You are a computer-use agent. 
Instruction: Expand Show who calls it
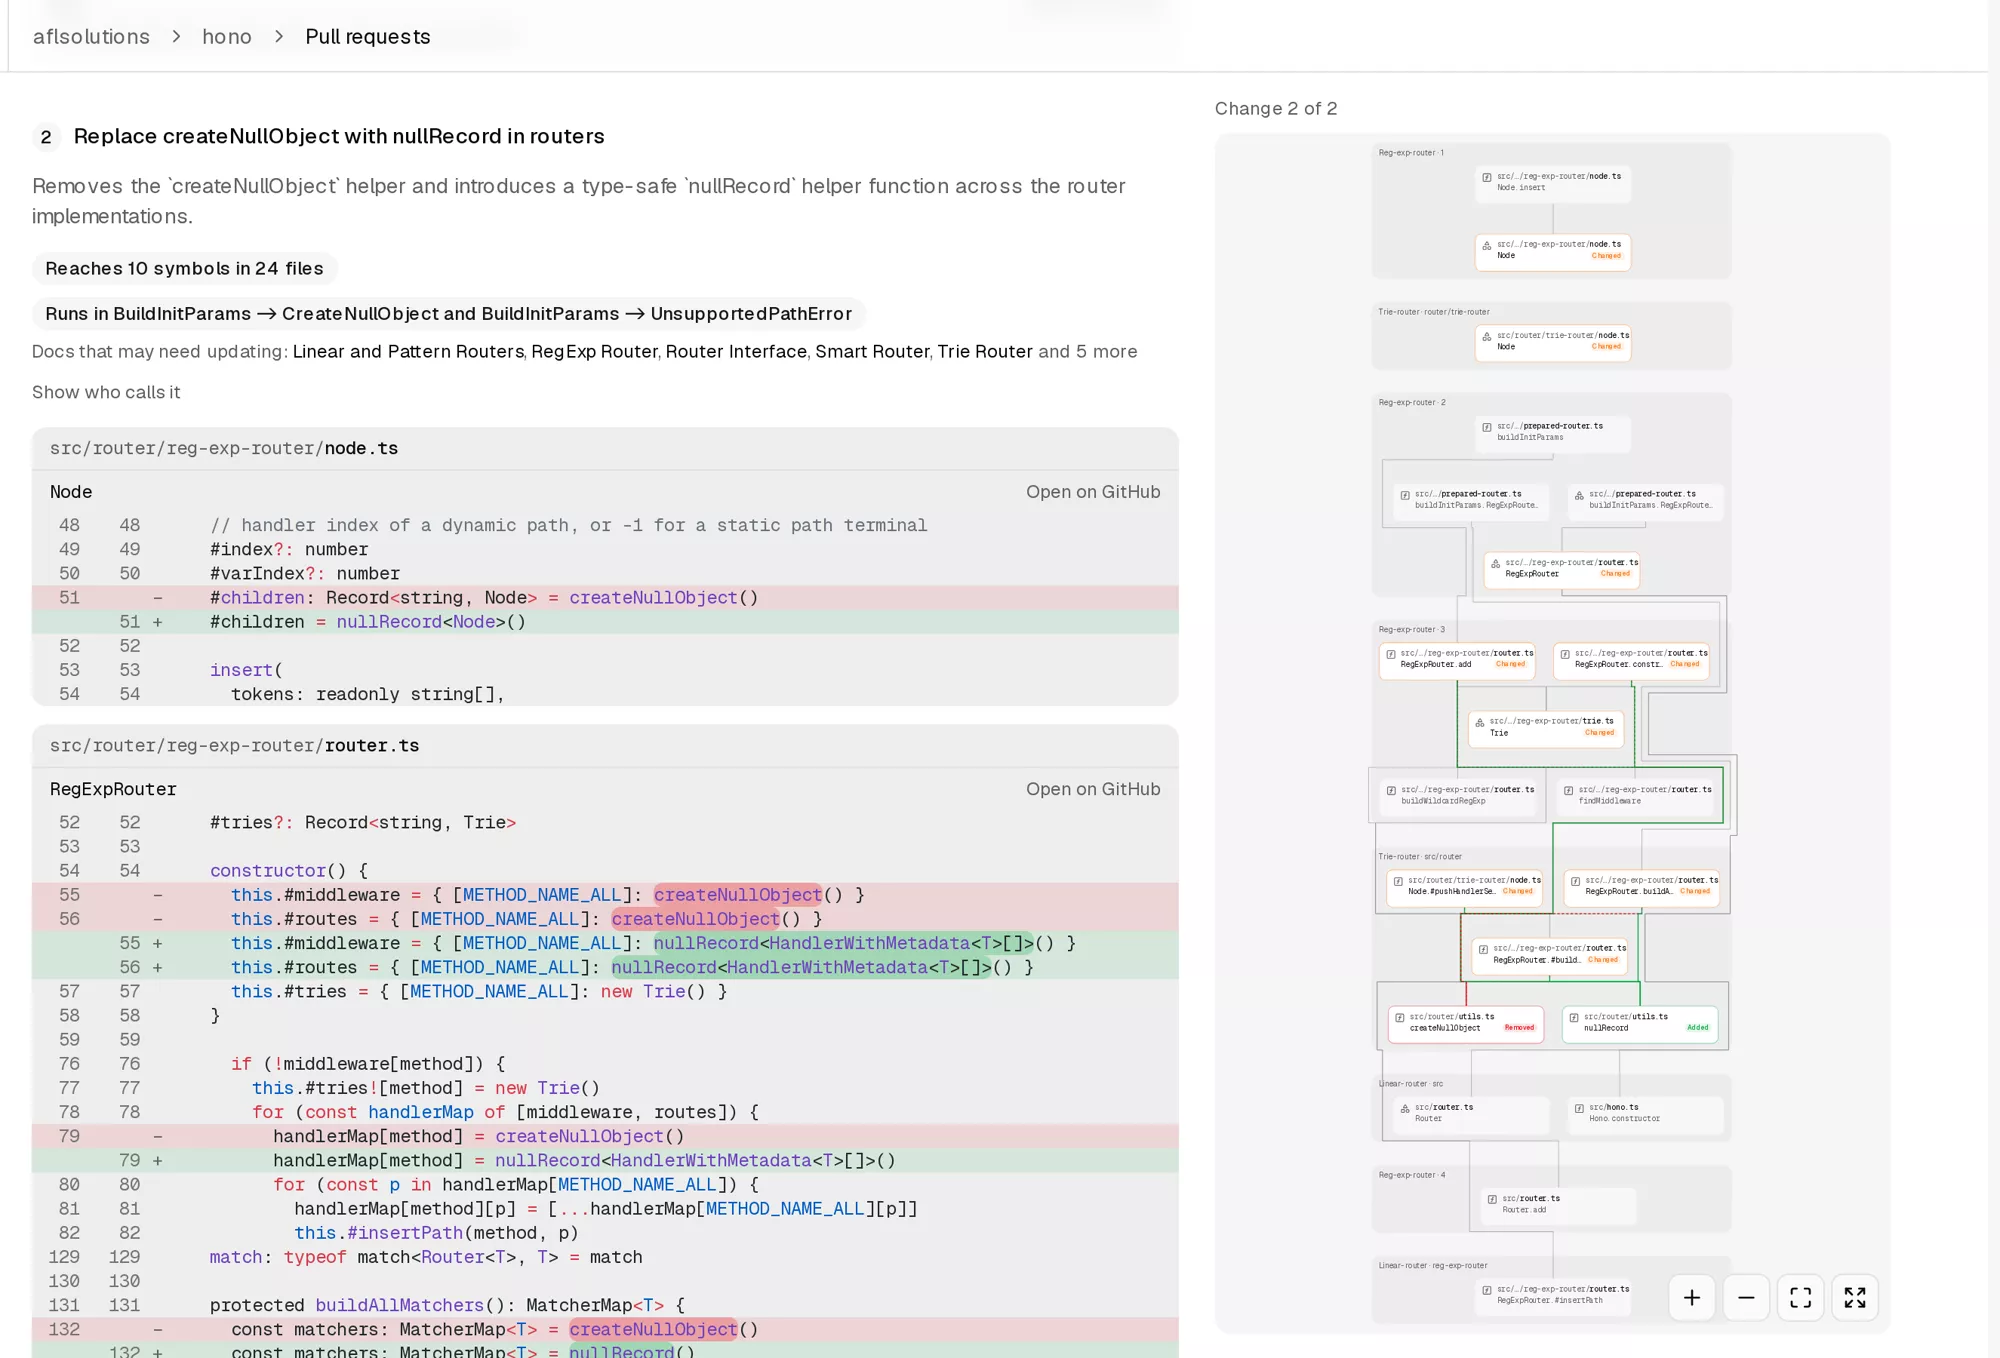point(106,392)
